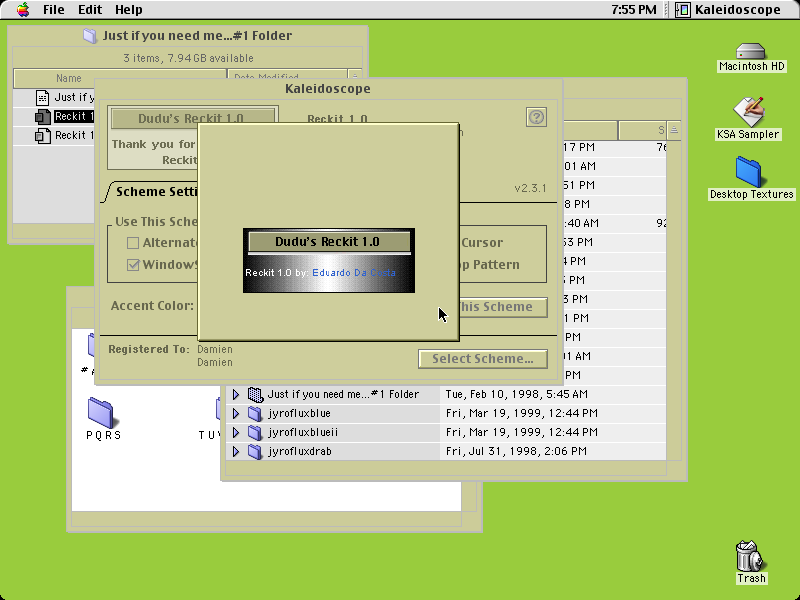
Task: Click the Fri, Jul 31, 1998, 2:06 PM date
Action: click(516, 452)
